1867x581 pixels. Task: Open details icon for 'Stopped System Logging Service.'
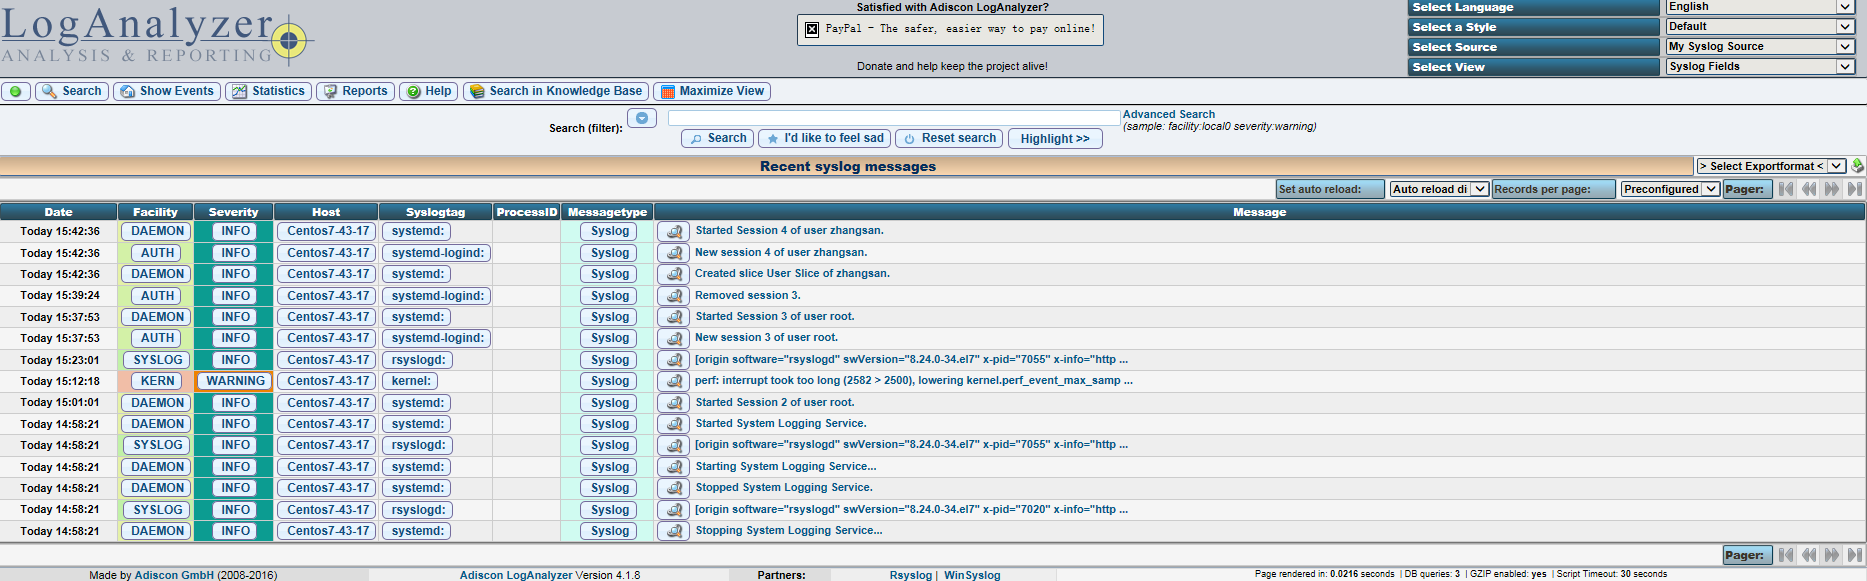674,488
